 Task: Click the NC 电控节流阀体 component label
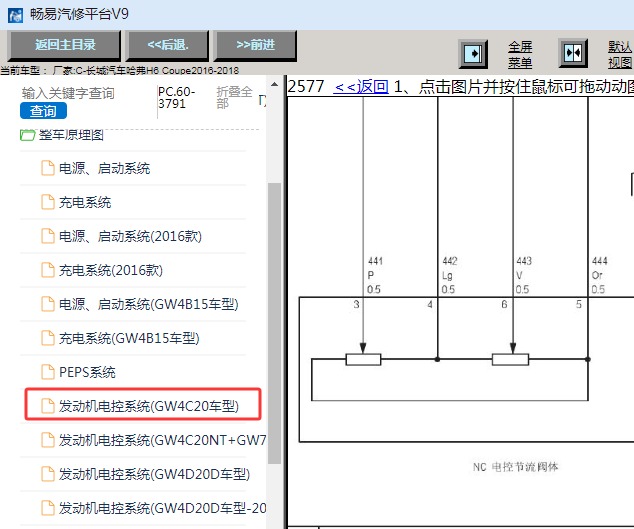(516, 467)
